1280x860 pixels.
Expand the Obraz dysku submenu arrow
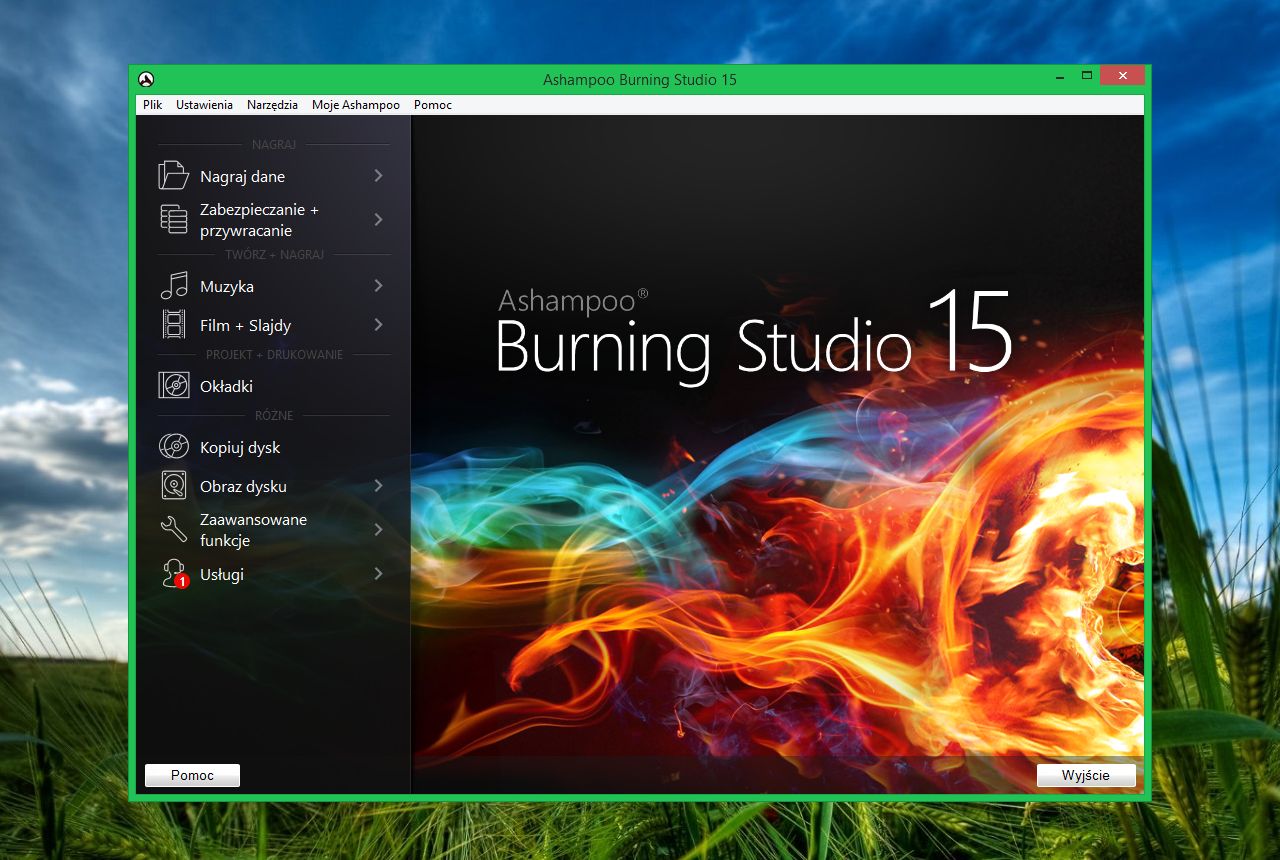tap(378, 486)
